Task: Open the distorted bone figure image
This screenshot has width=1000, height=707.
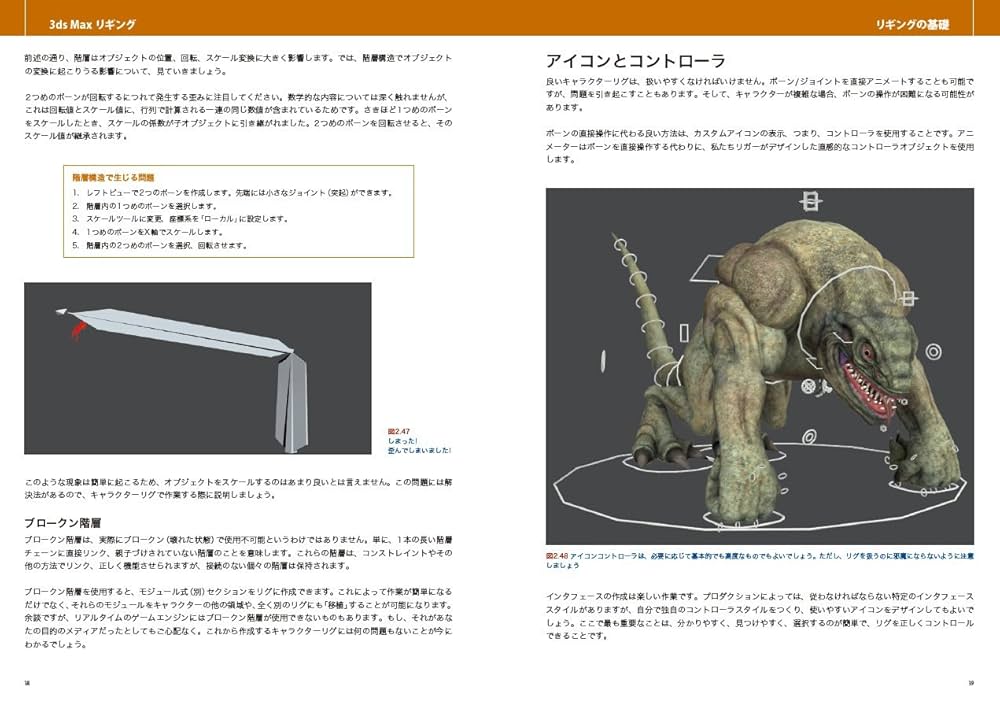Action: (198, 368)
